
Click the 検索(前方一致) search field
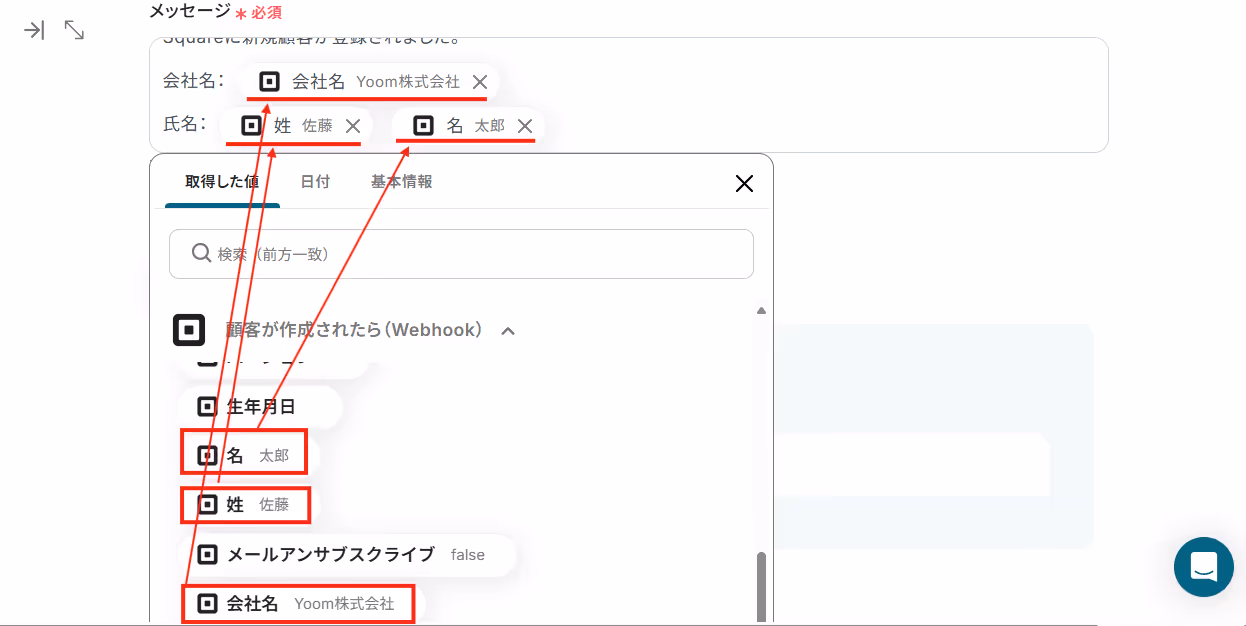[x=461, y=254]
